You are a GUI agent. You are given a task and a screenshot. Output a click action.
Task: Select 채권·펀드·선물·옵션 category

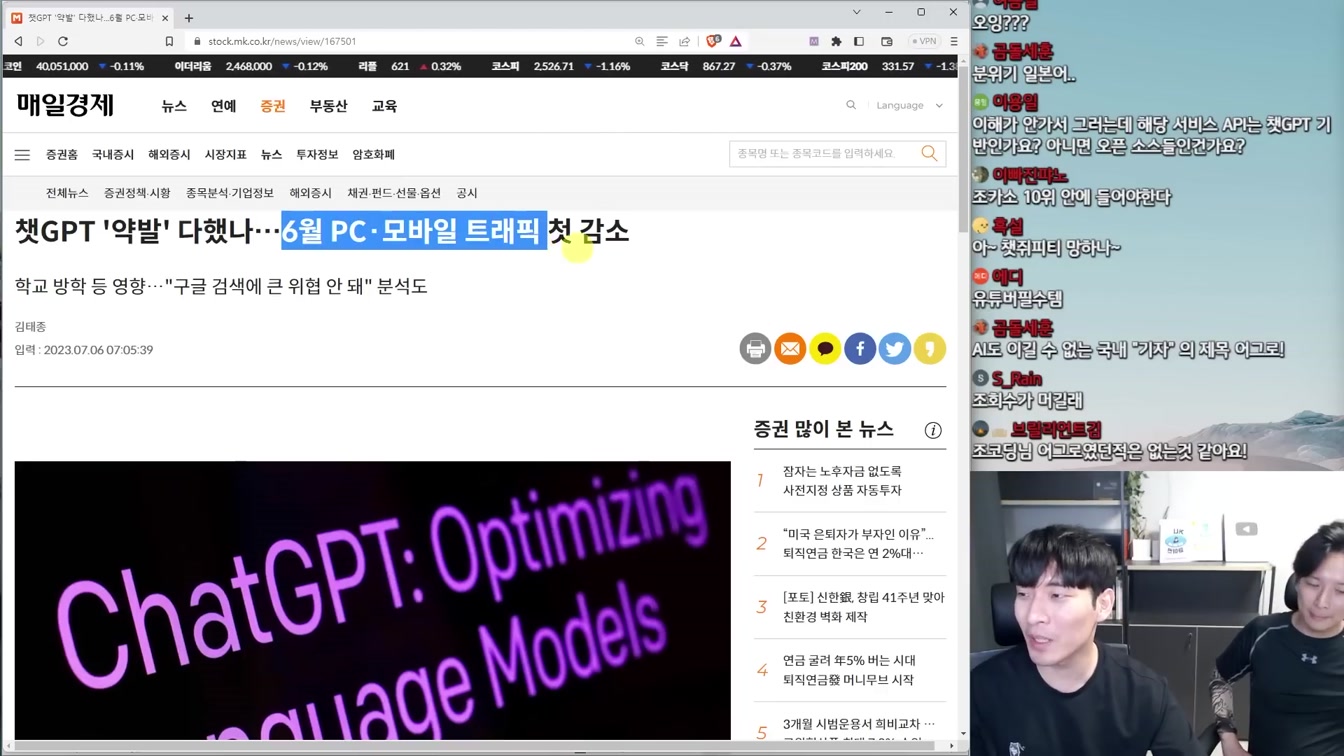[x=394, y=193]
